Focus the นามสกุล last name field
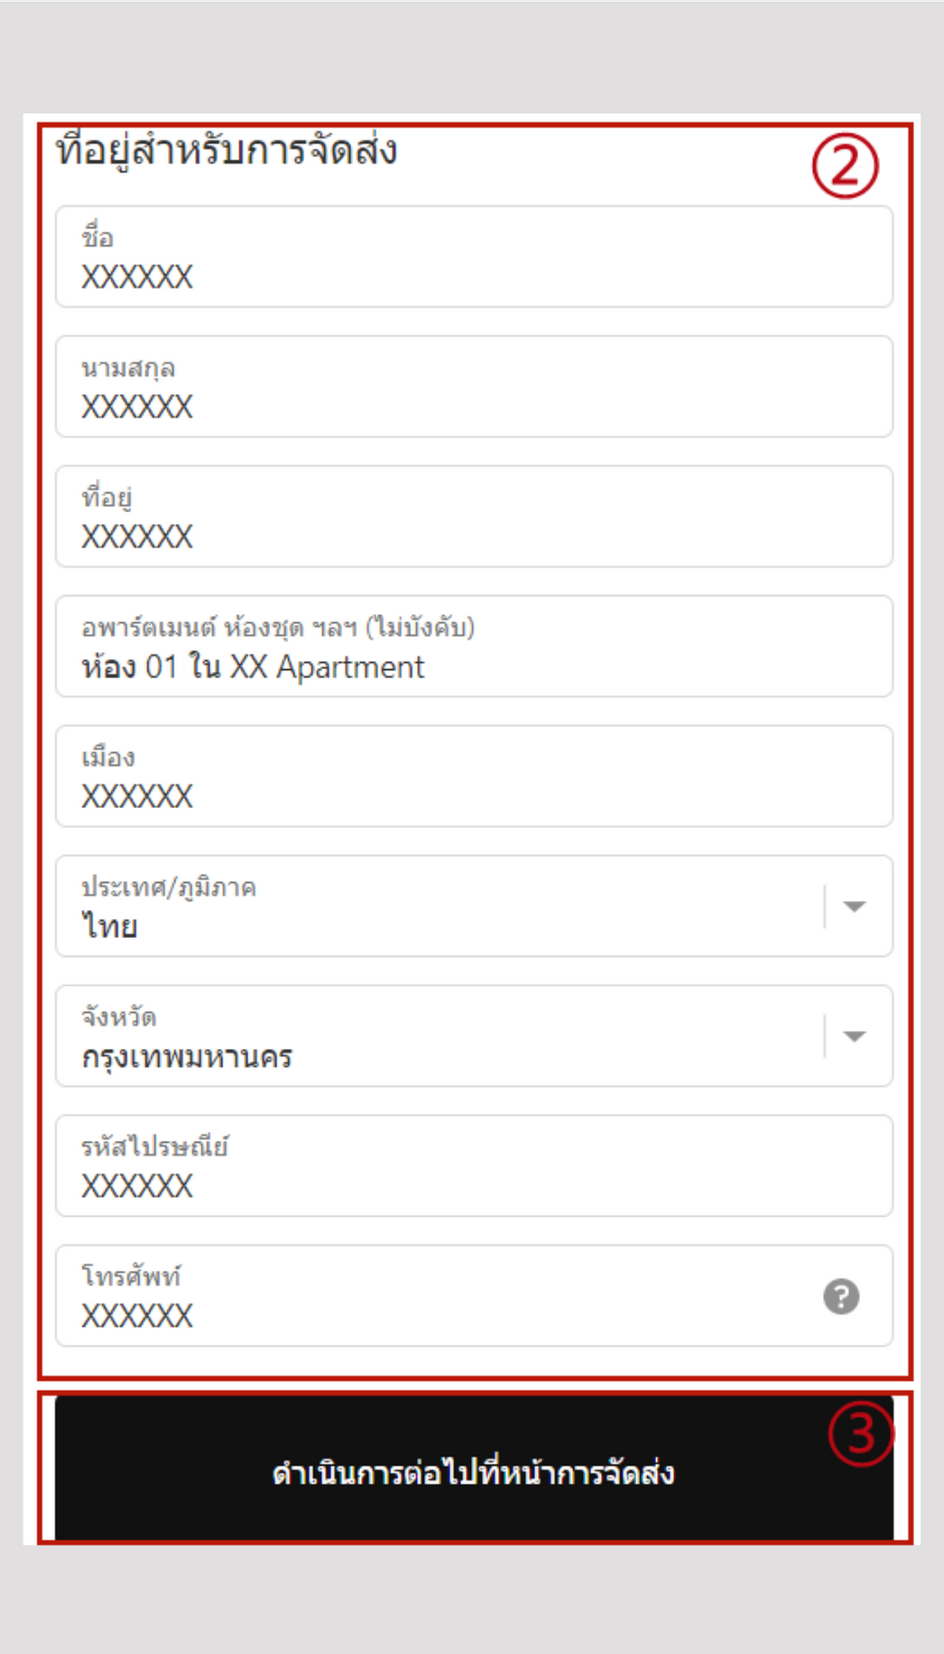Image resolution: width=944 pixels, height=1654 pixels. 474,387
